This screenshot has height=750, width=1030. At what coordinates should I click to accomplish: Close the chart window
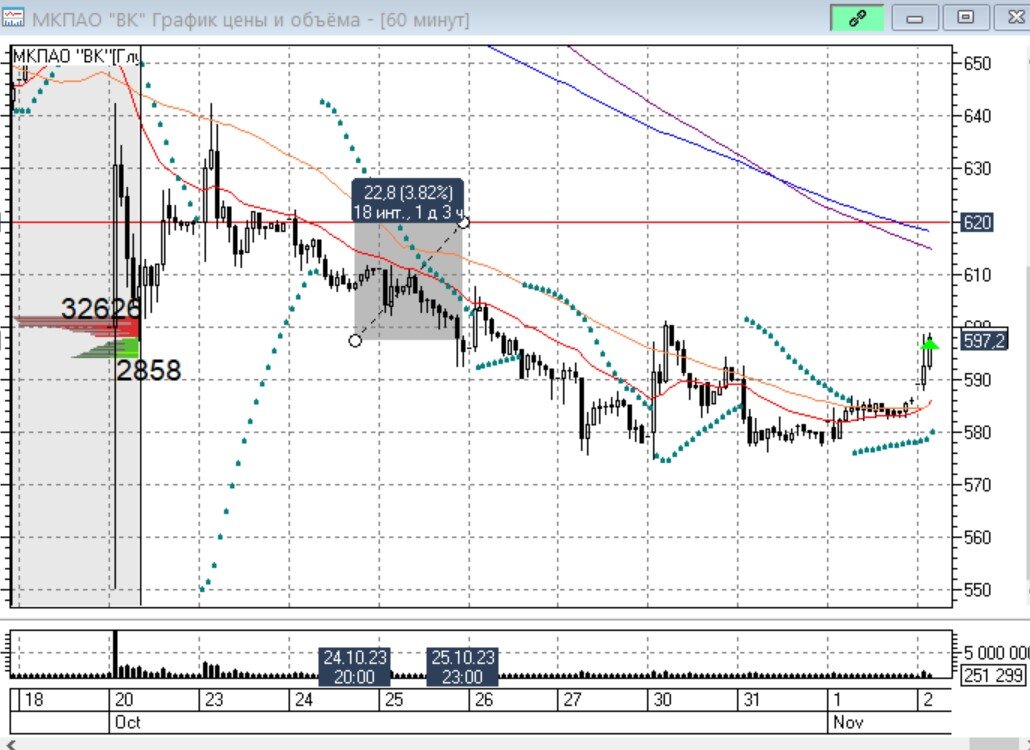pos(1014,18)
